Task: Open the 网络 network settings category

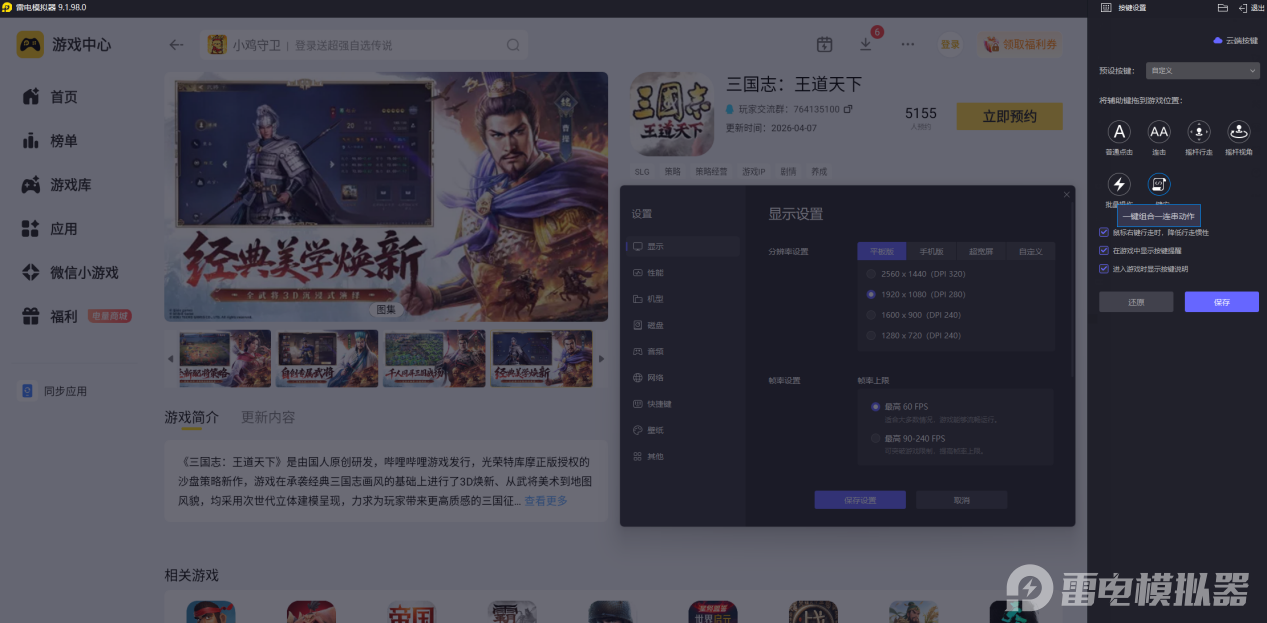Action: (683, 378)
